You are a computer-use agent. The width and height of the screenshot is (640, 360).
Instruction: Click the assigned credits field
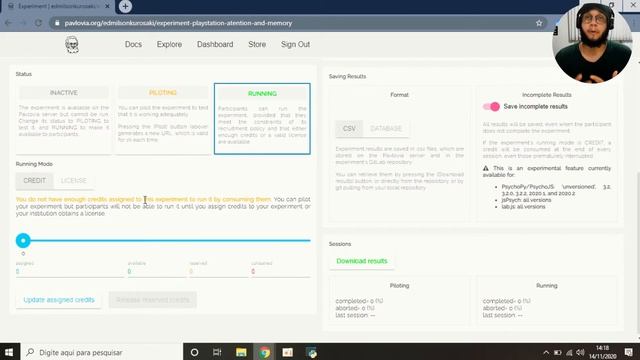point(69,271)
